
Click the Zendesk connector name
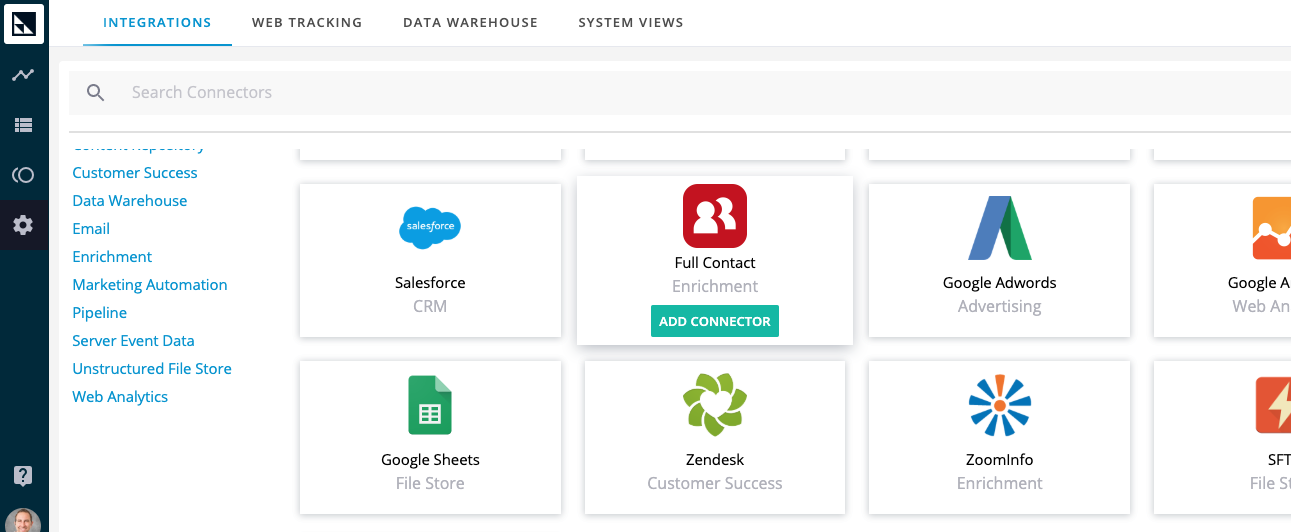715,460
